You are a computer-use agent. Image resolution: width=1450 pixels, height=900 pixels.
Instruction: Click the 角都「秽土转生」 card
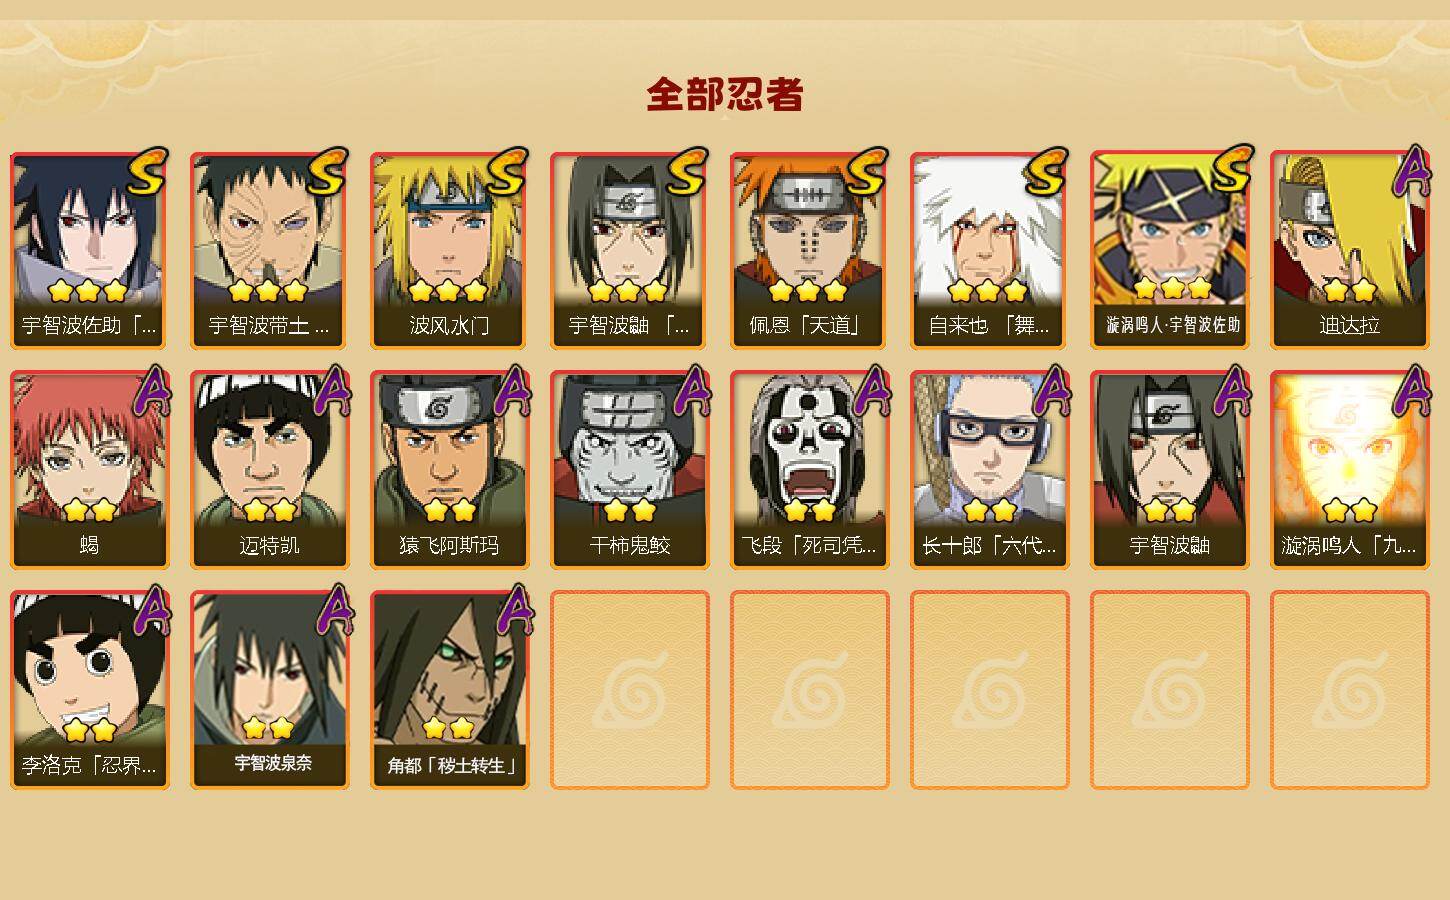point(449,690)
